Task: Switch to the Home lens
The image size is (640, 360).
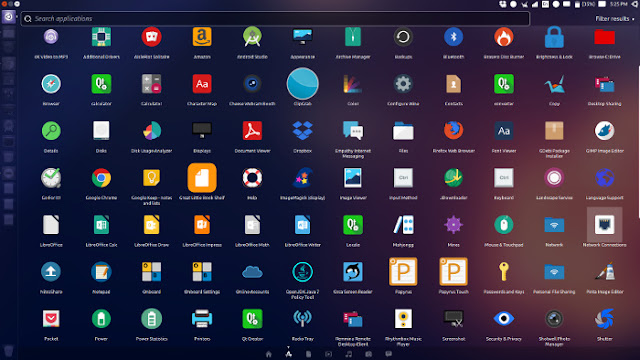Action: [269, 354]
